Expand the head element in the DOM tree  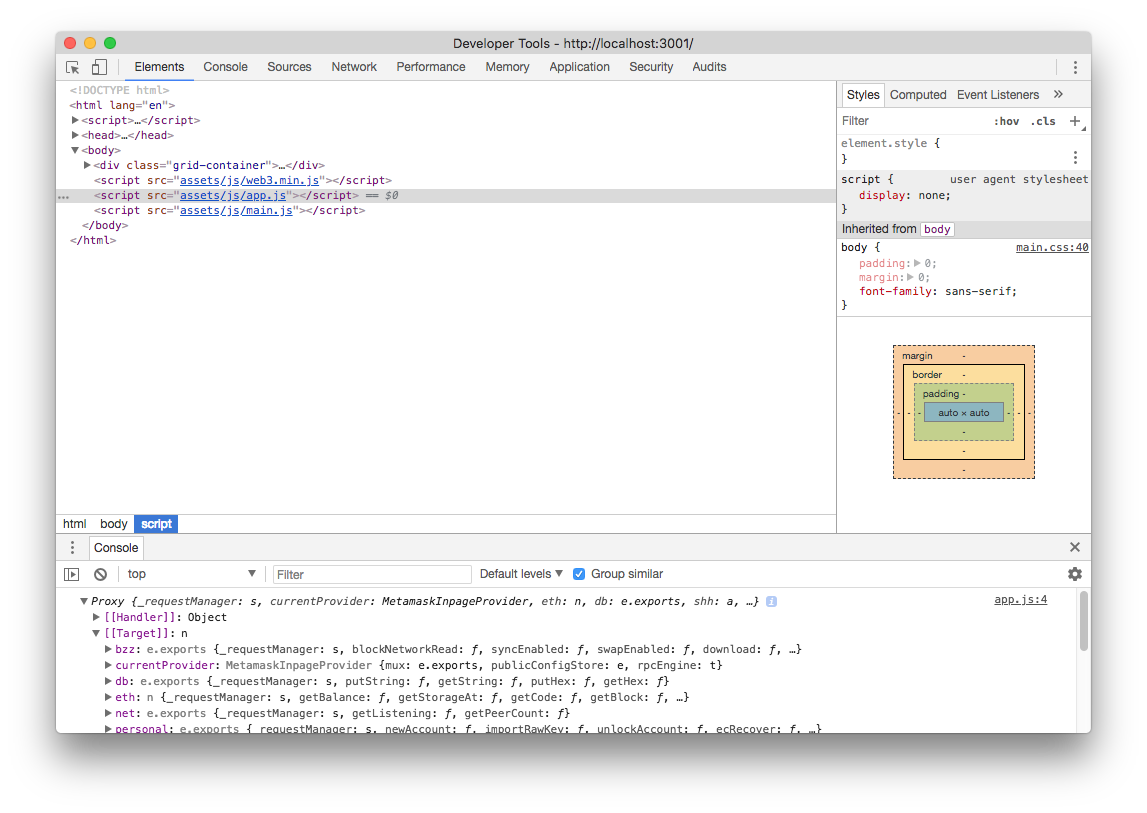click(75, 134)
